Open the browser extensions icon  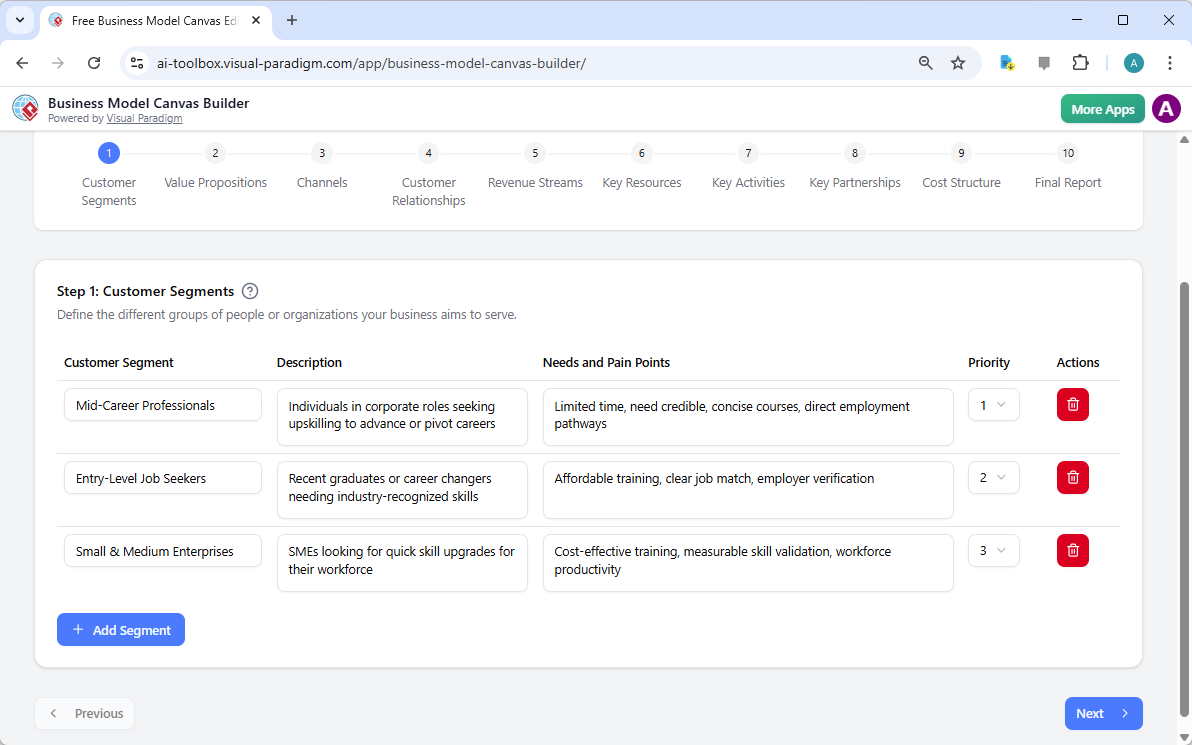(1080, 62)
